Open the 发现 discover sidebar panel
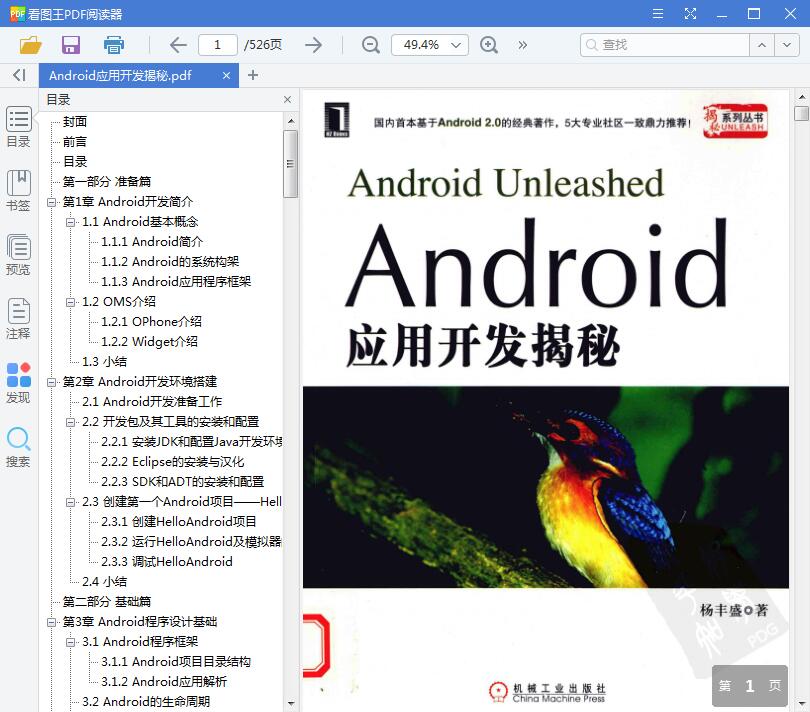Screen dimensions: 810x712 (19, 383)
